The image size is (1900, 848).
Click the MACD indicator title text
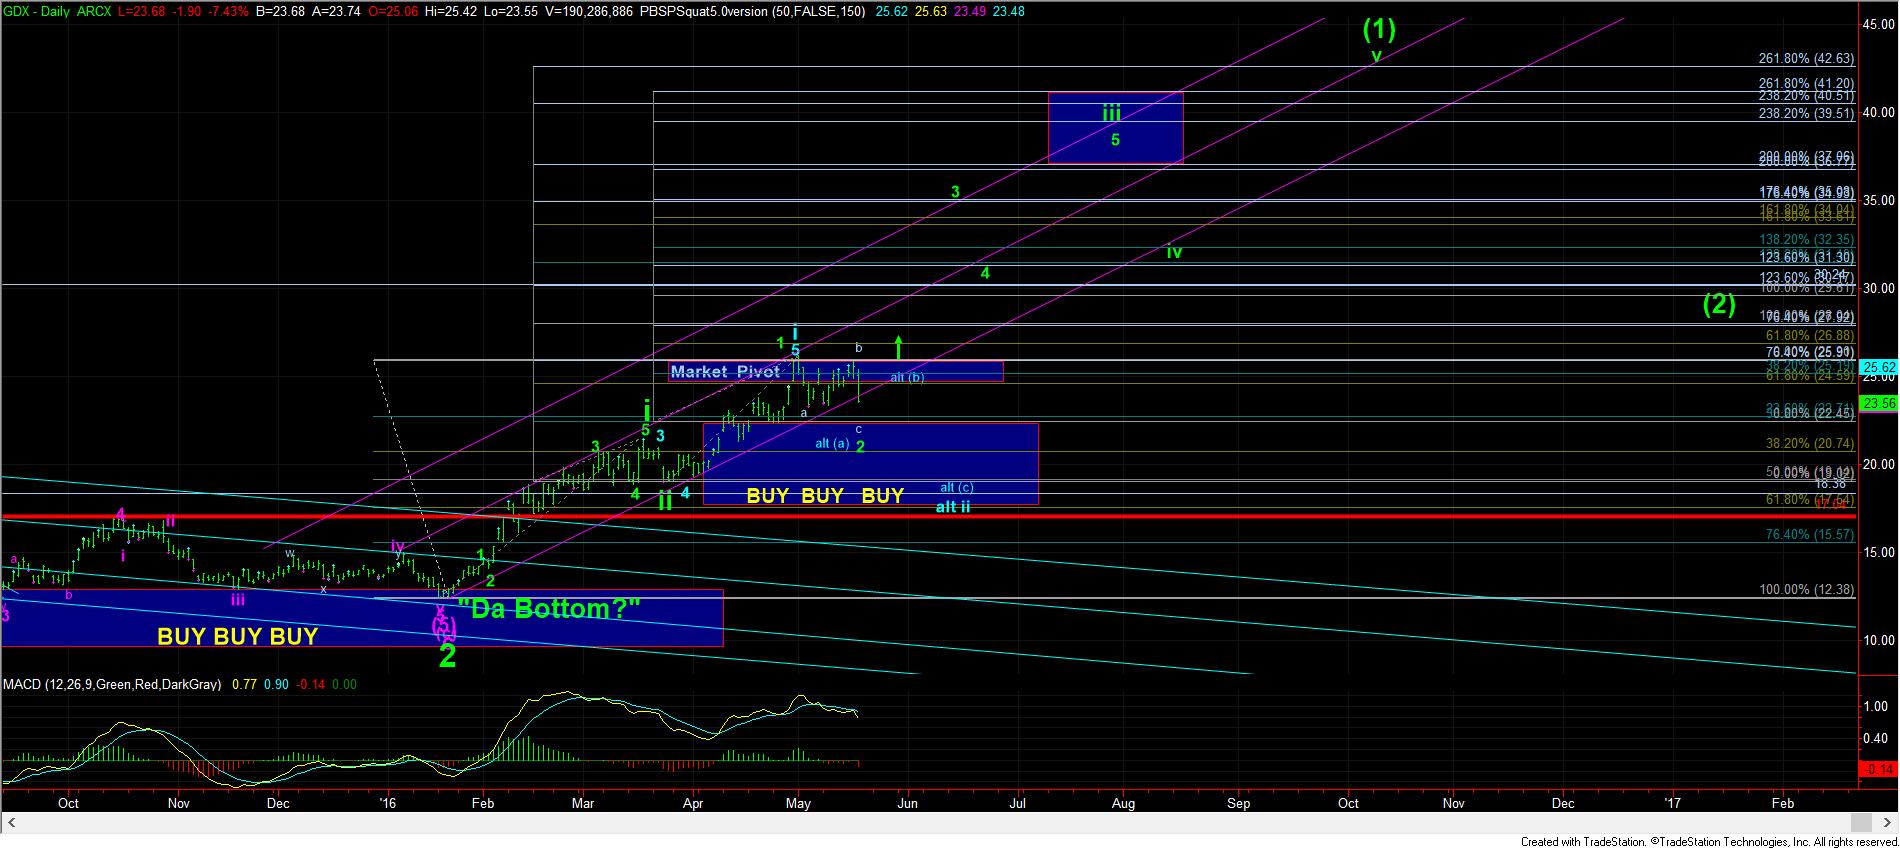[x=112, y=685]
